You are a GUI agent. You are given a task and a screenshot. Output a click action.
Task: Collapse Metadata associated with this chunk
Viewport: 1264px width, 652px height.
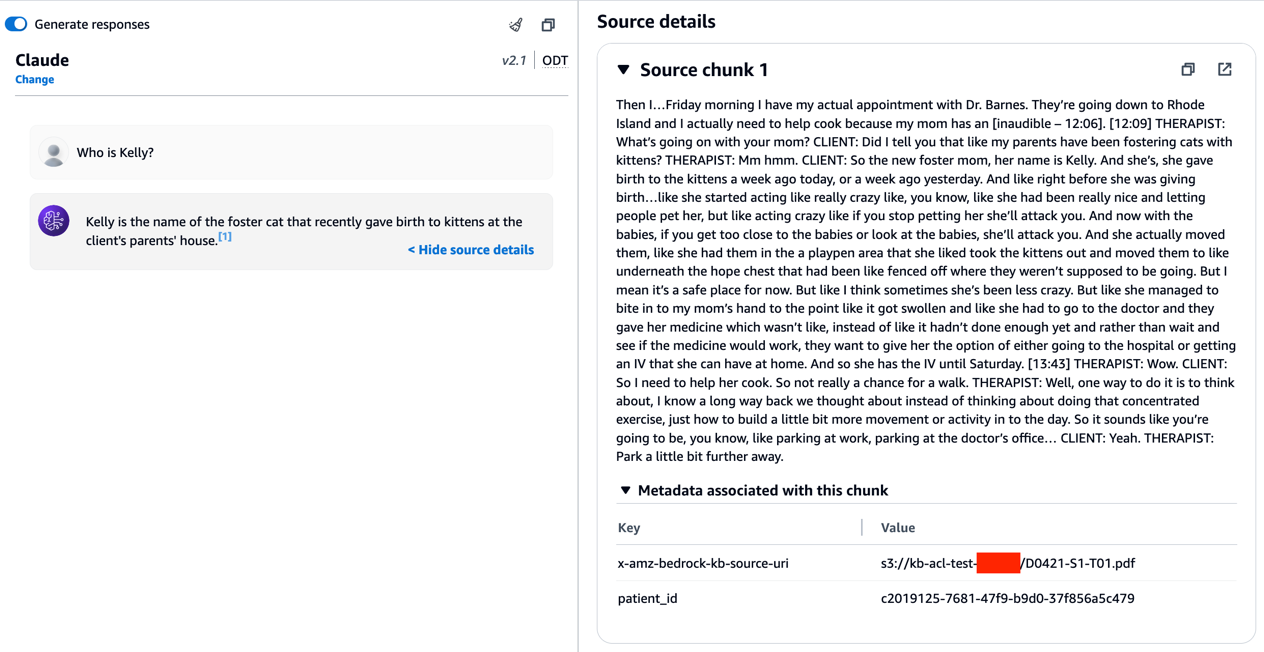click(x=626, y=491)
